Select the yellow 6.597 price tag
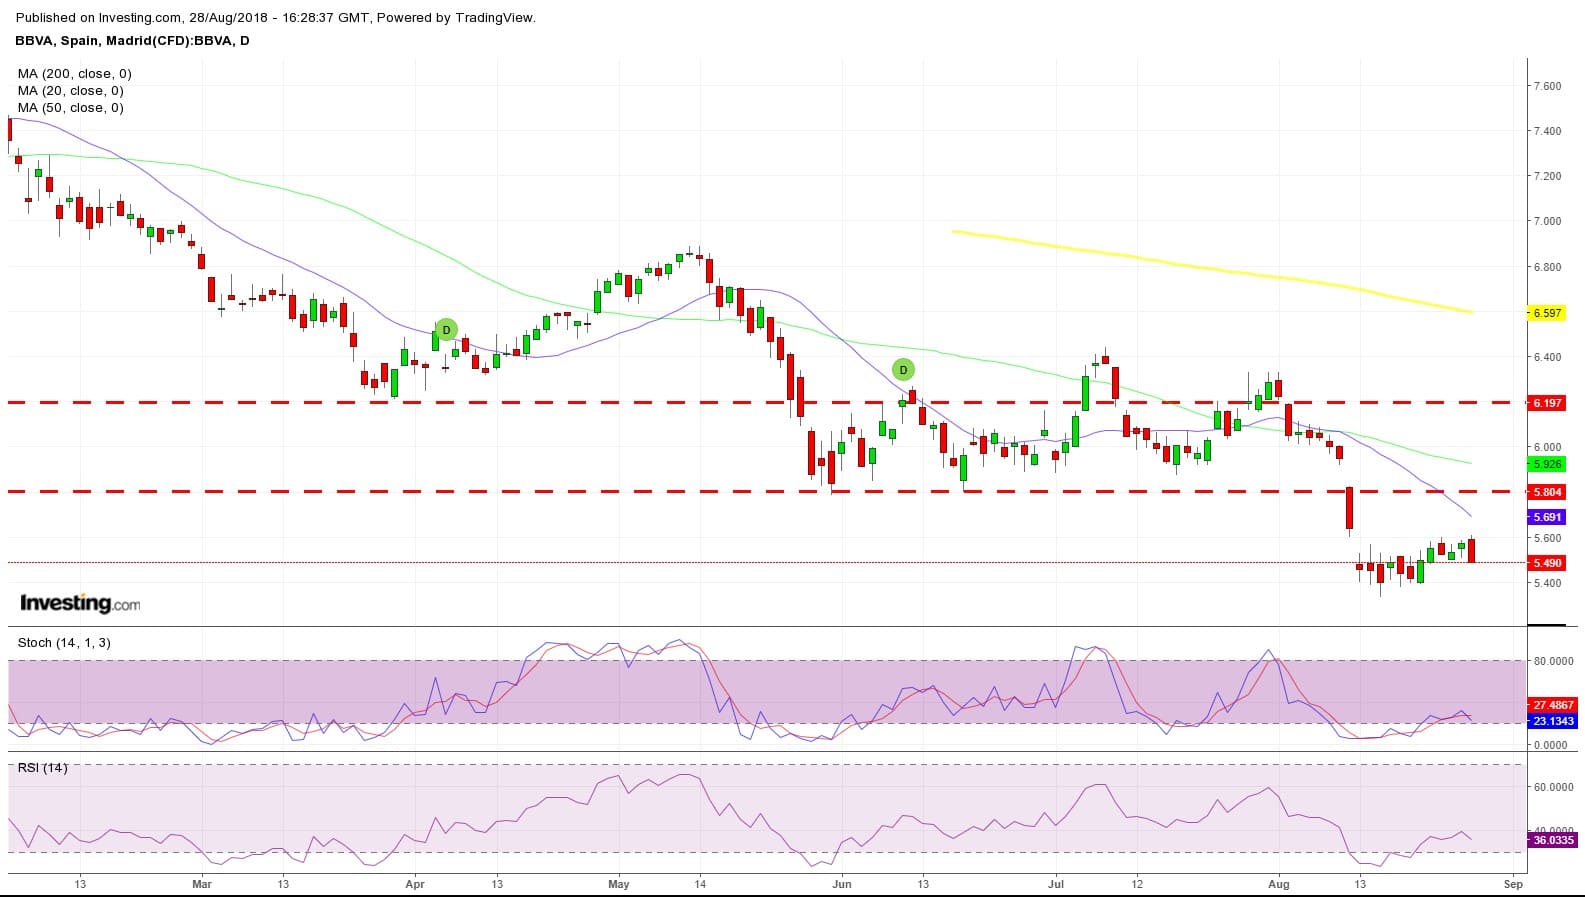This screenshot has width=1585, height=897. click(x=1546, y=313)
